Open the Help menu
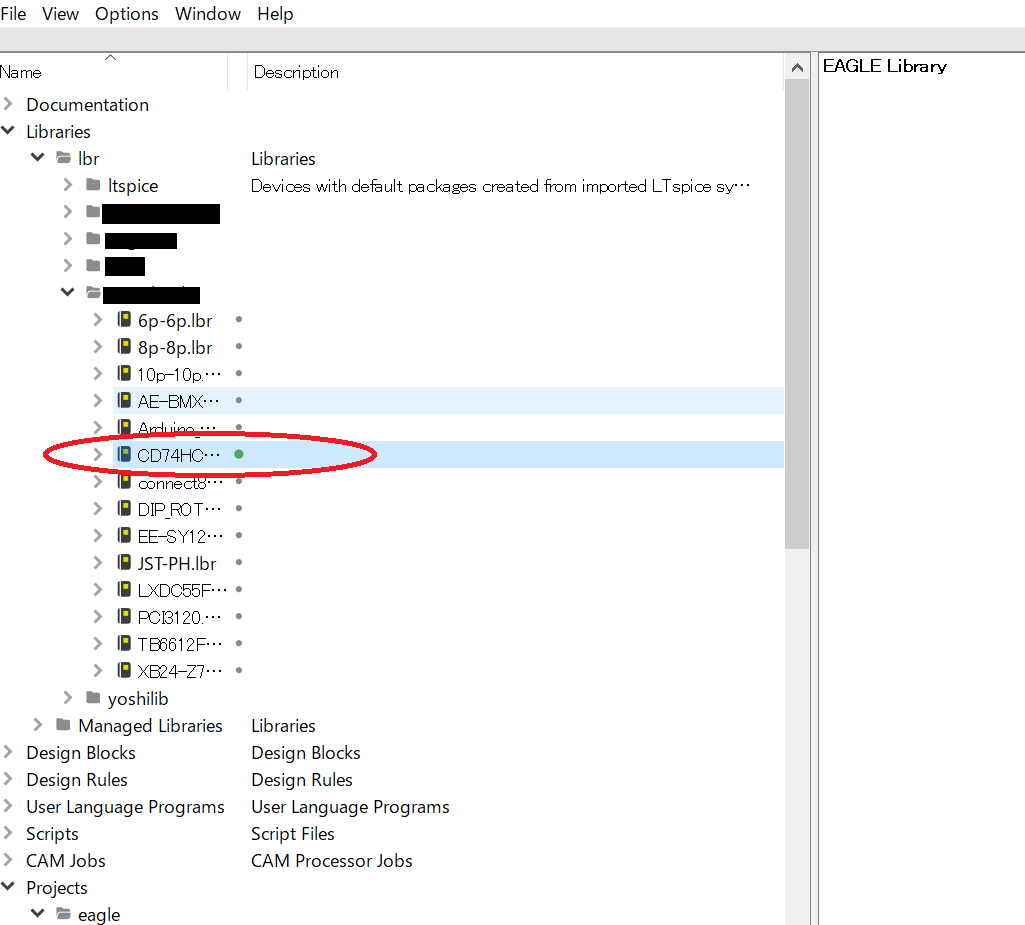Screen dimensions: 1025x925 coord(275,14)
